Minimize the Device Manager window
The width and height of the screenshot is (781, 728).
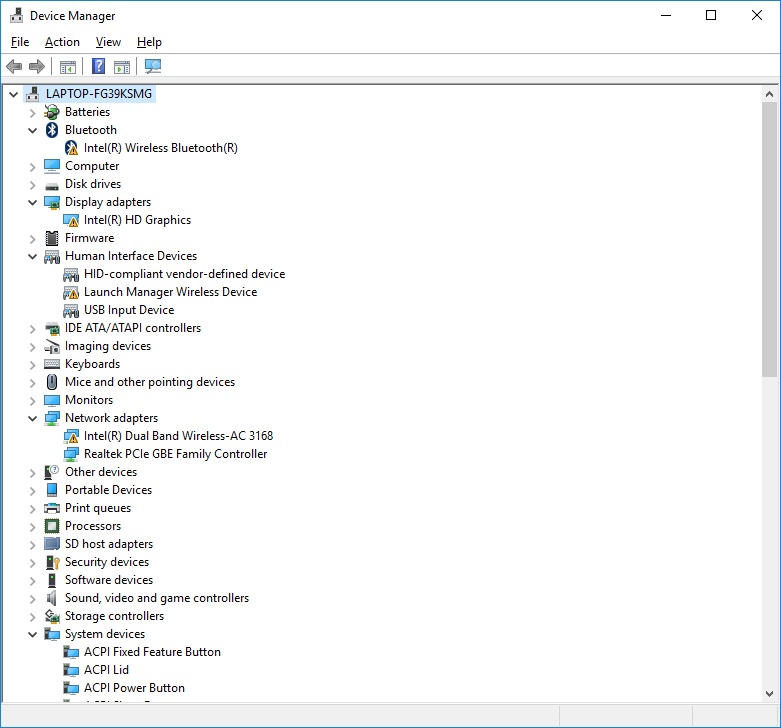pyautogui.click(x=665, y=15)
